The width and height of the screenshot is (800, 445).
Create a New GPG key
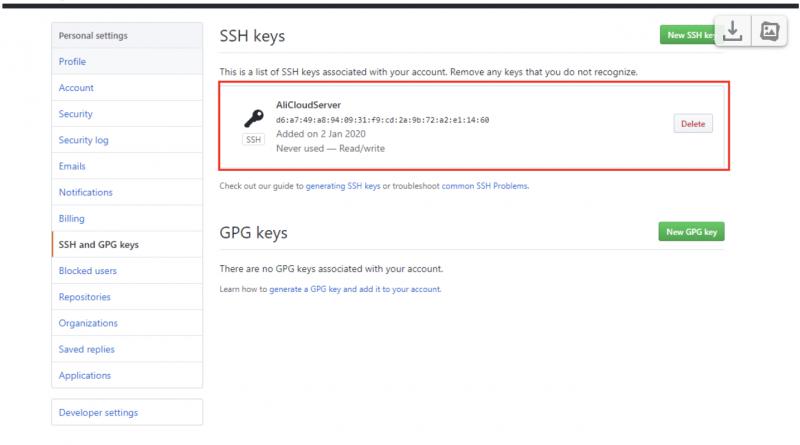(691, 232)
